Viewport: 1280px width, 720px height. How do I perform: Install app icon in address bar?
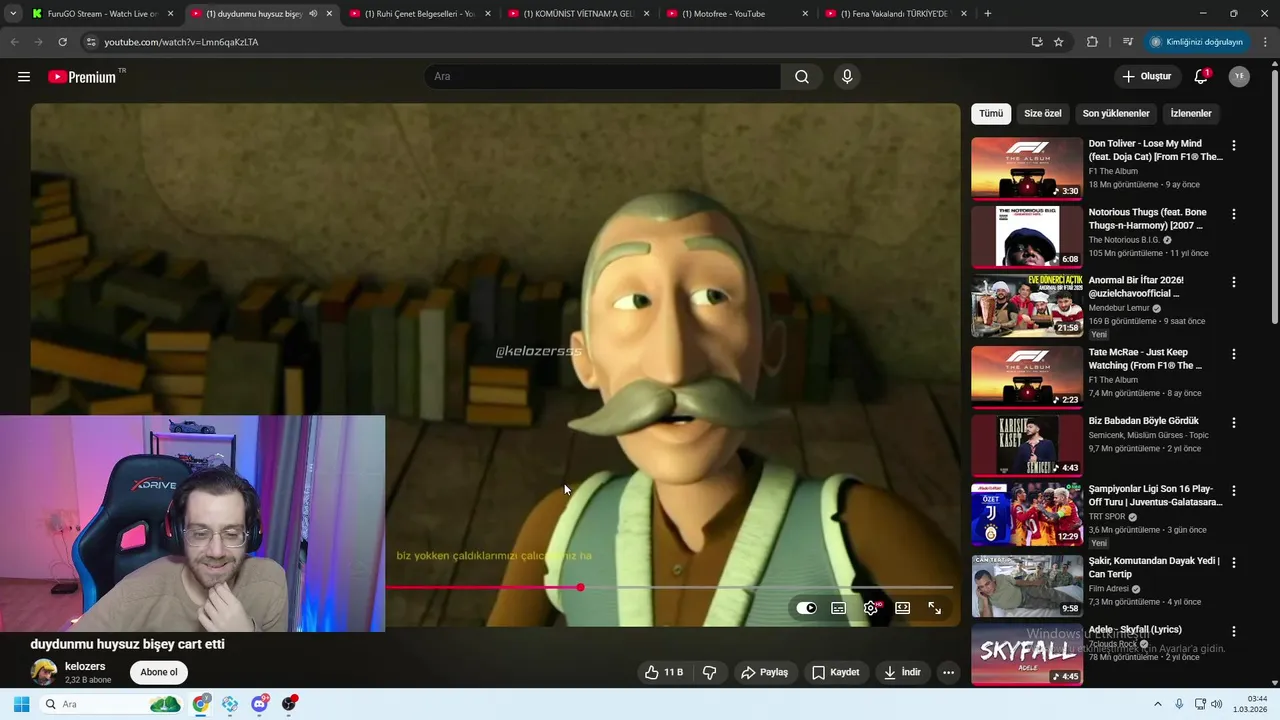pyautogui.click(x=1037, y=42)
